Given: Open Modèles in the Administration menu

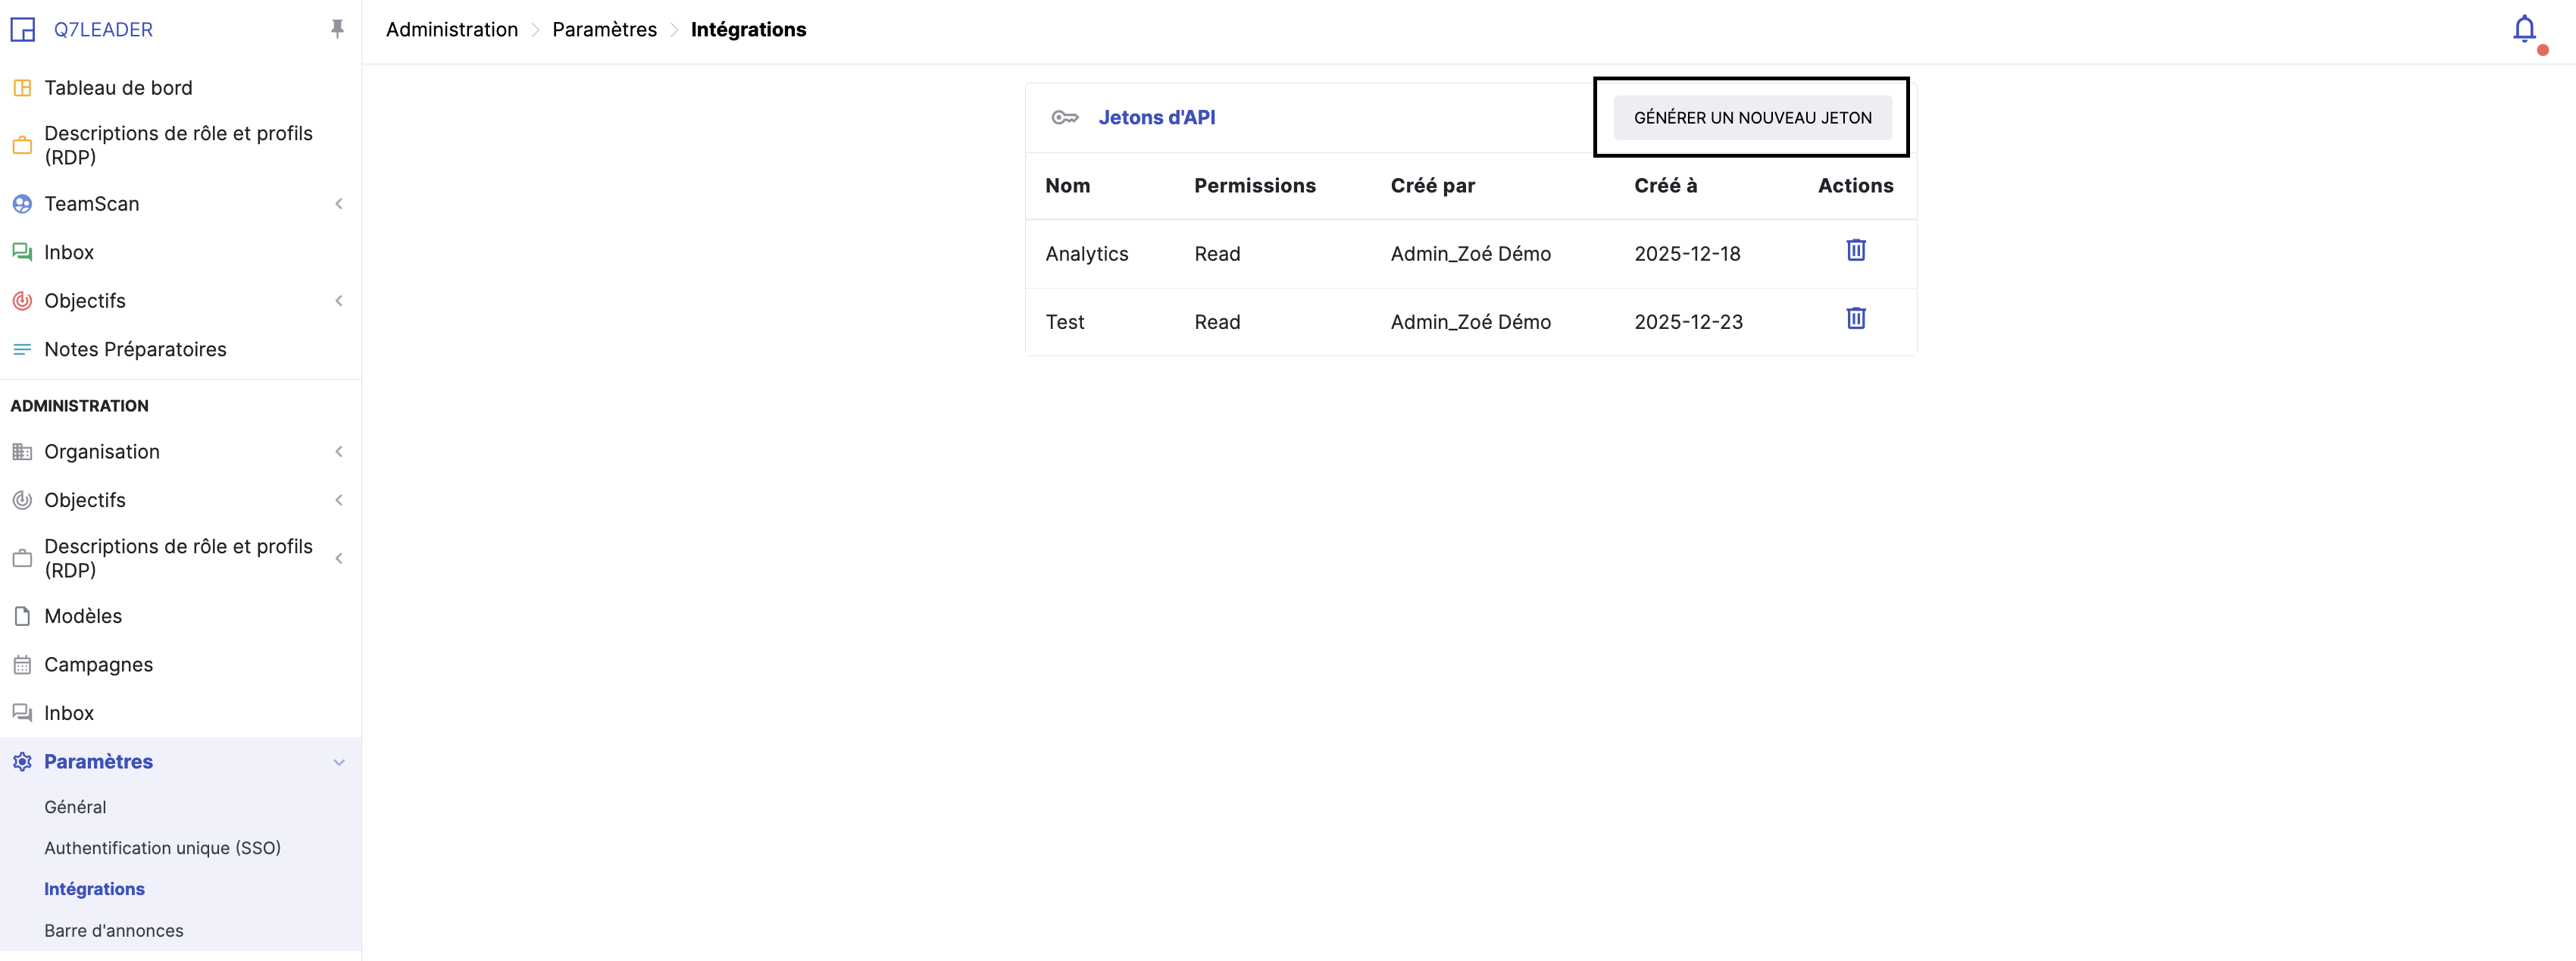Looking at the screenshot, I should coord(83,616).
